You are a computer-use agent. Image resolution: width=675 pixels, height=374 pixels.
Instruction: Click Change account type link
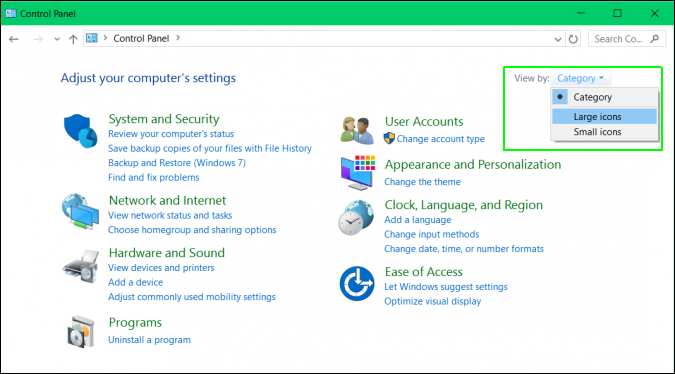pyautogui.click(x=440, y=139)
